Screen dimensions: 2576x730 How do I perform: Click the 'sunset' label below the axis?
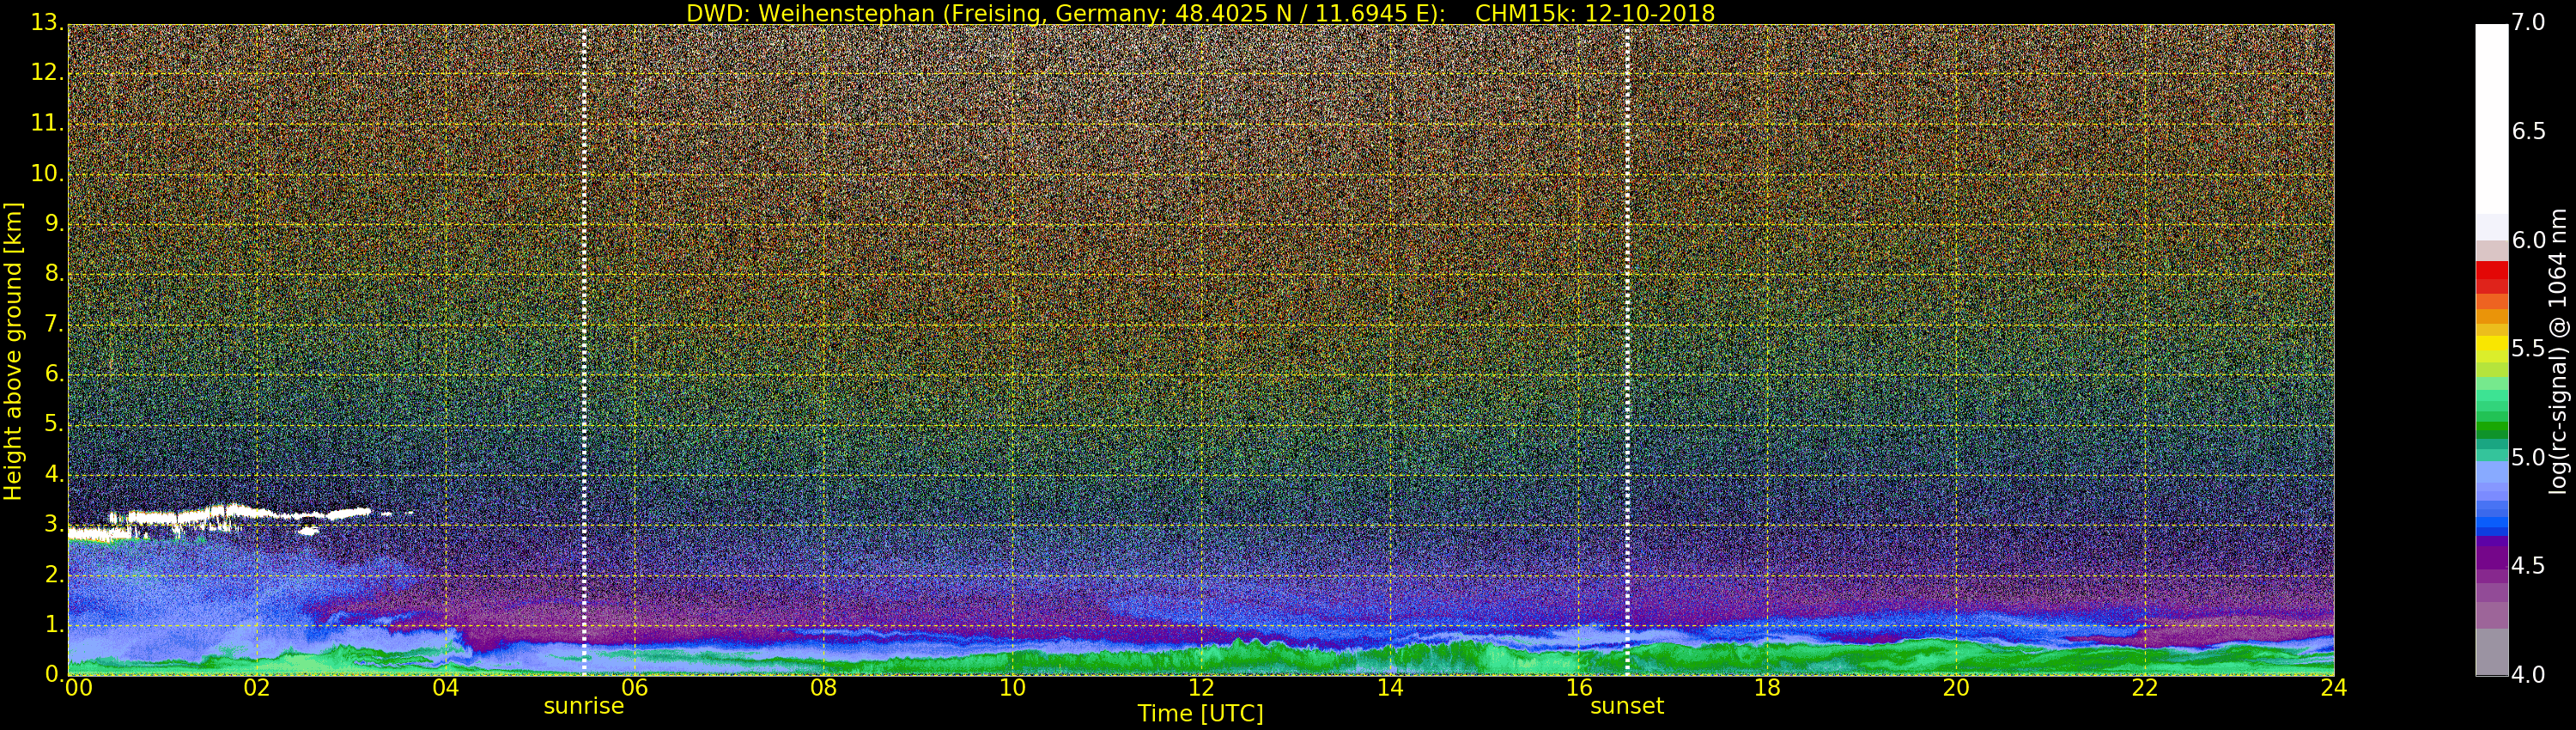1627,706
